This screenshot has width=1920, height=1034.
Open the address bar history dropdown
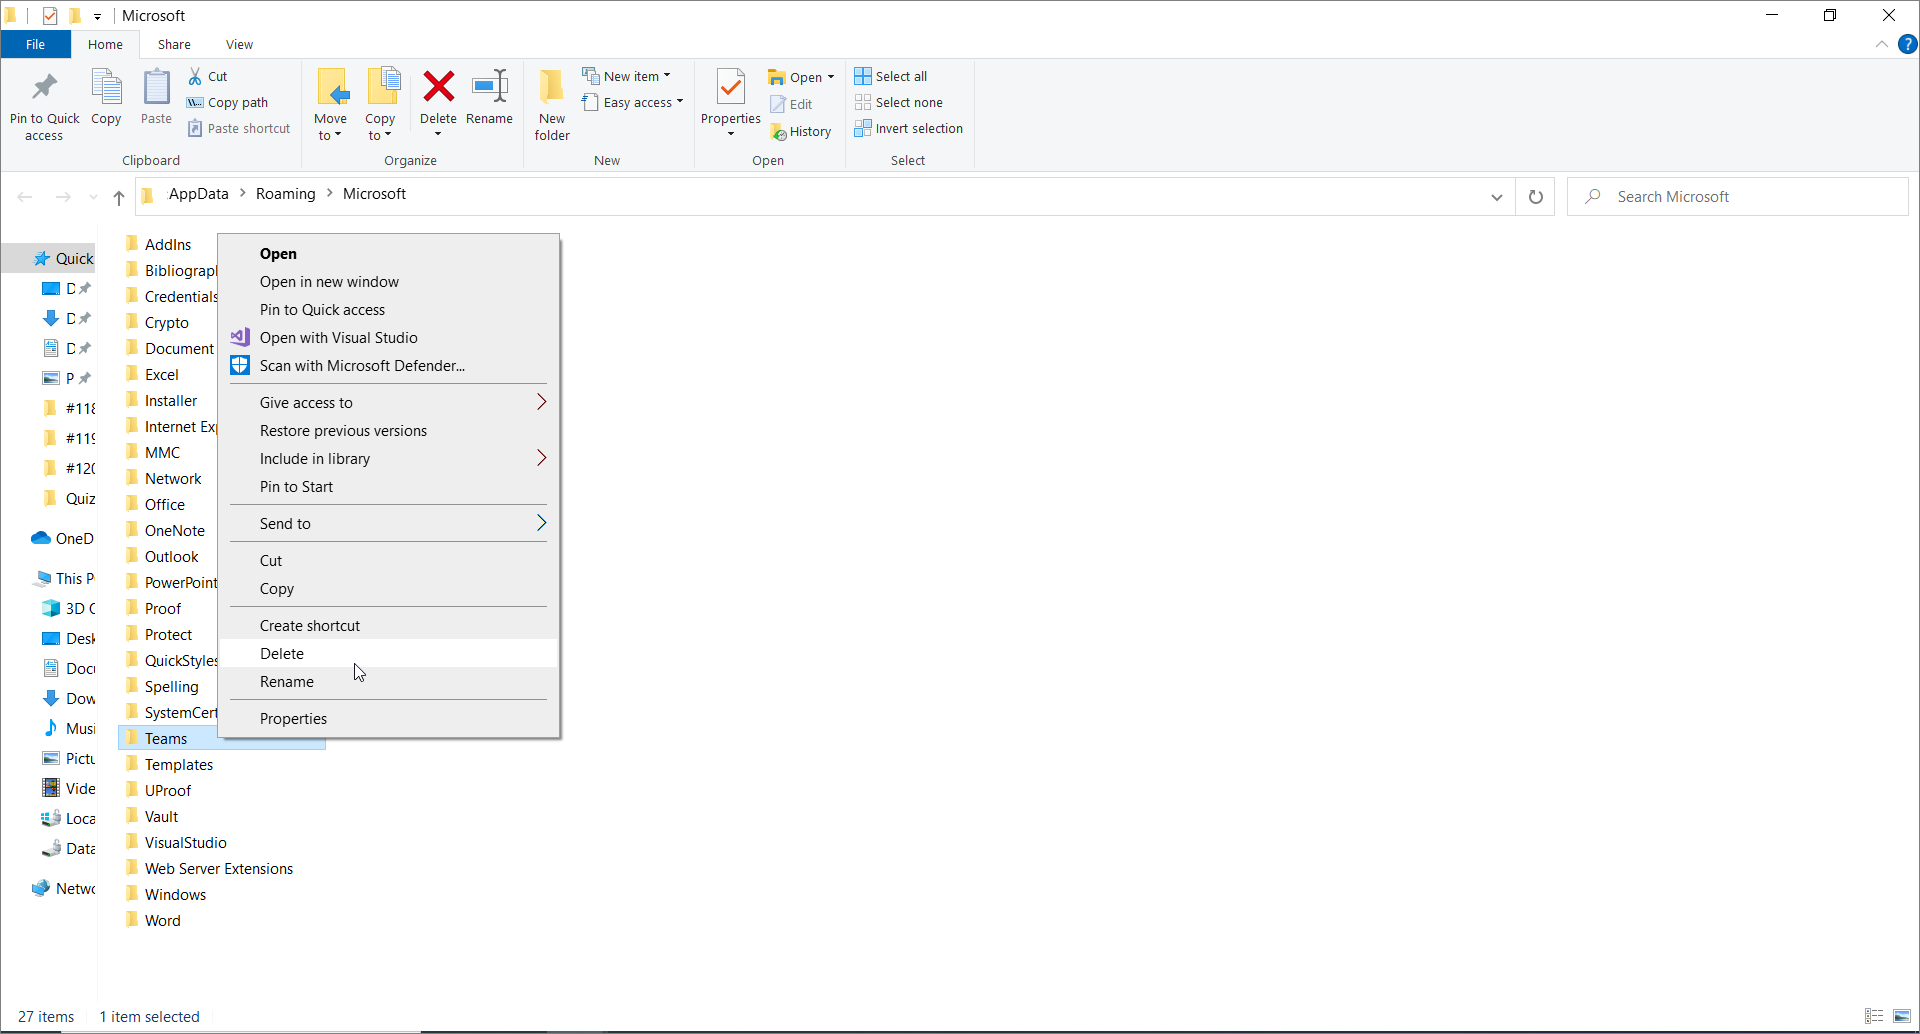click(x=1496, y=197)
